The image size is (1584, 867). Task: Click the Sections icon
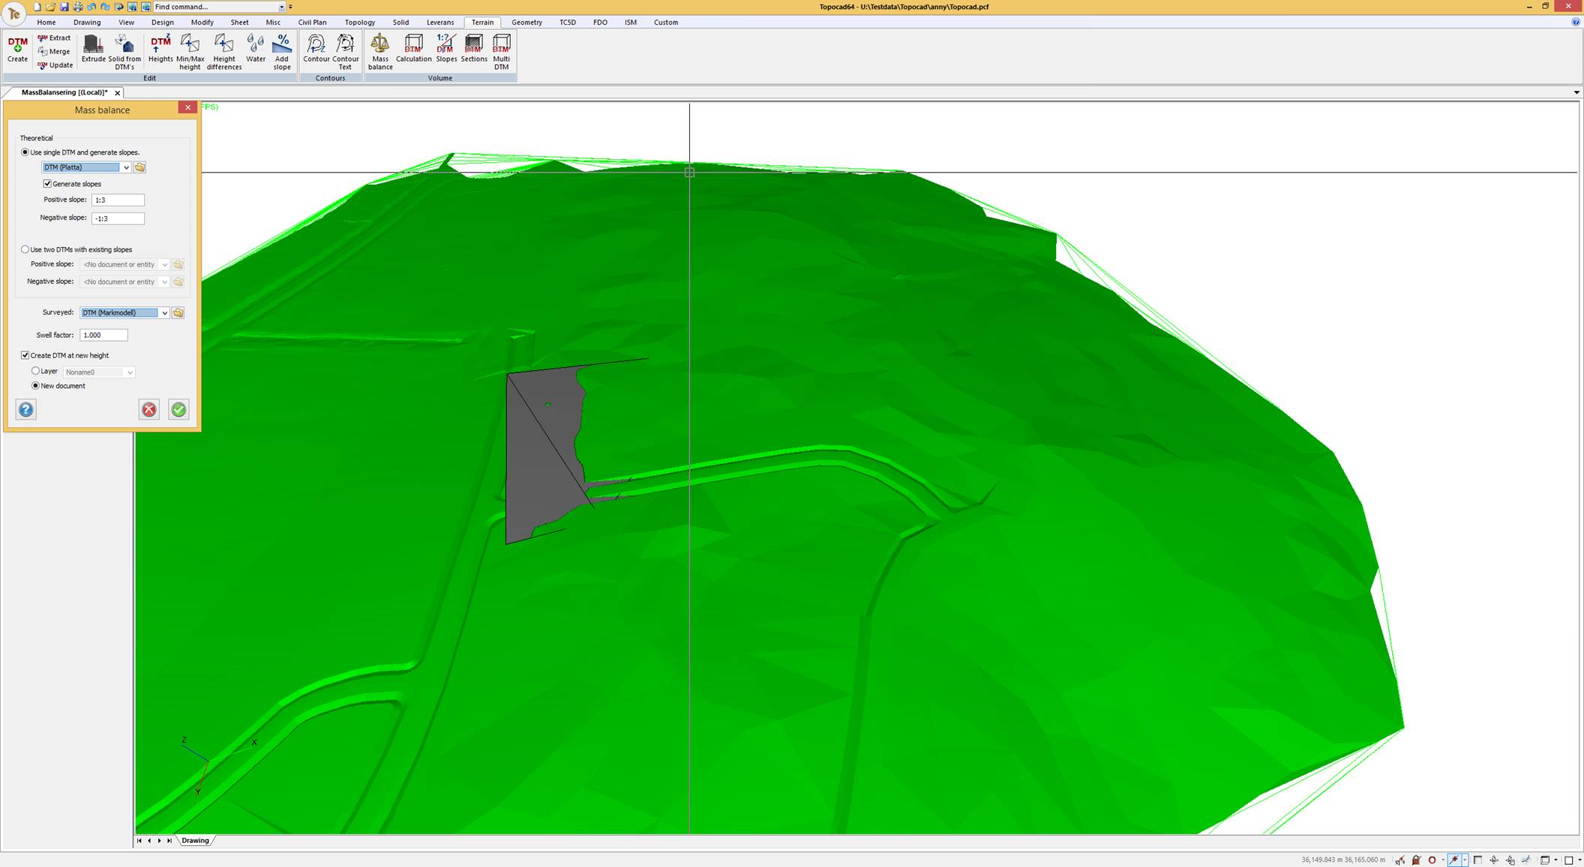474,48
